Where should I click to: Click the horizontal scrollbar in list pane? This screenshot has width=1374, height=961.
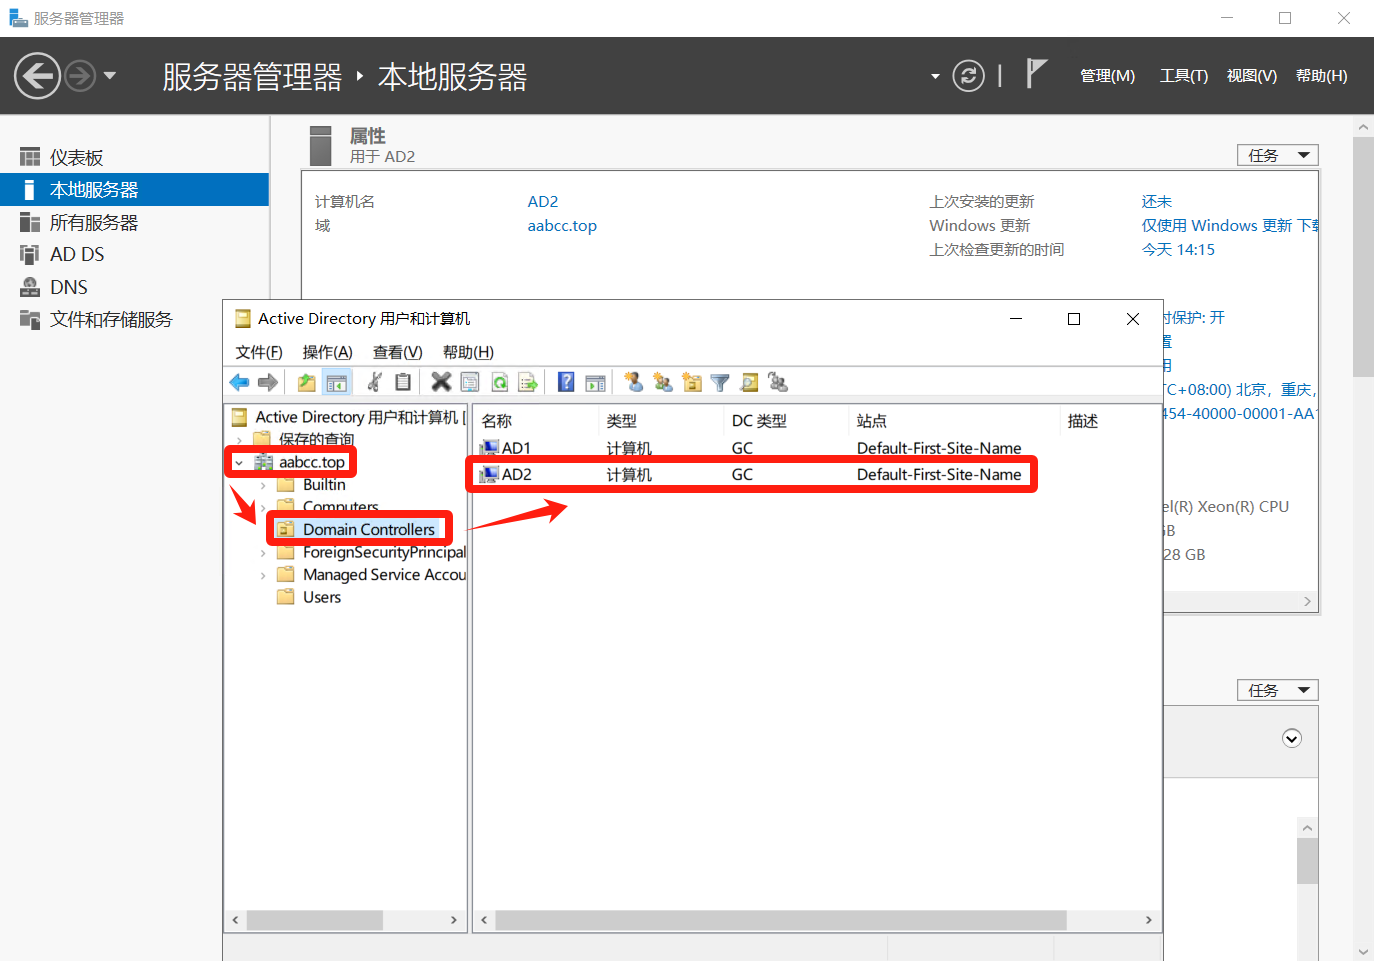point(780,920)
